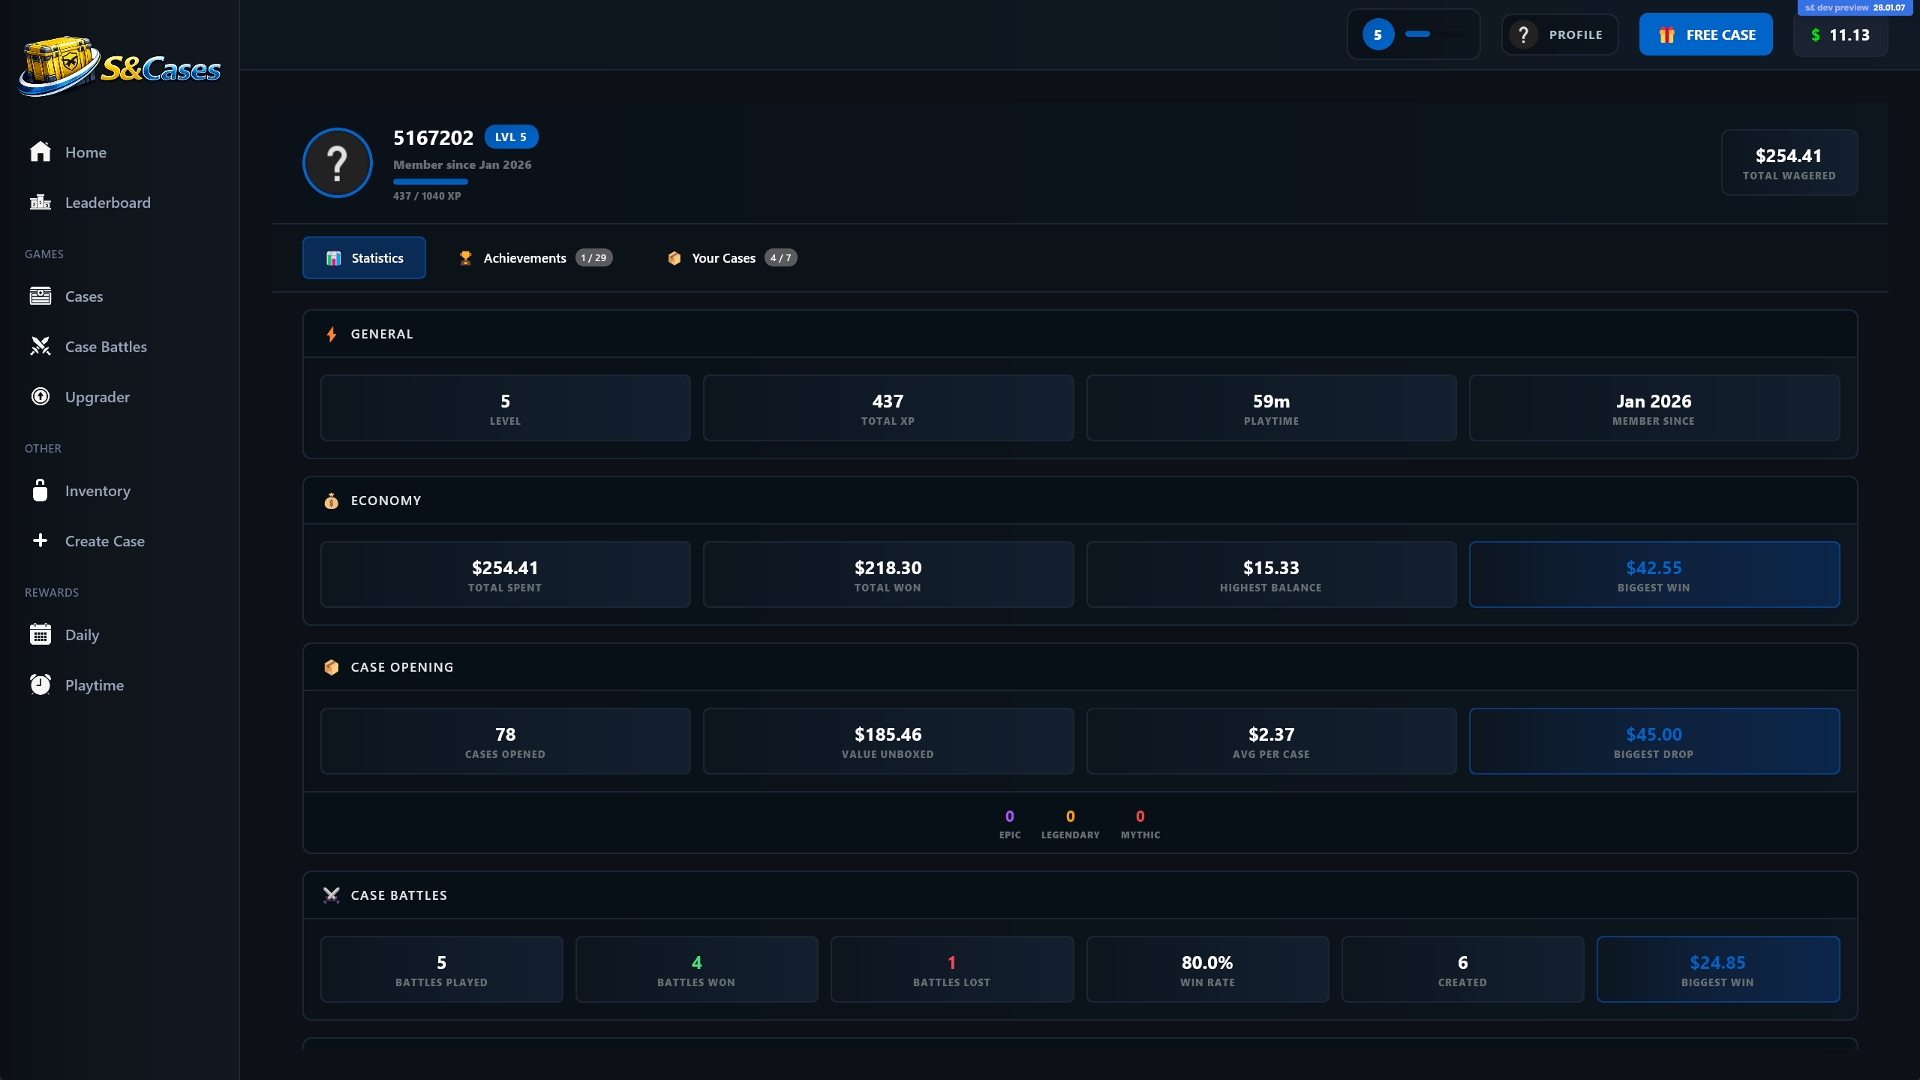Viewport: 1920px width, 1080px height.
Task: Click the Playtime alarm clock icon
Action: click(x=40, y=685)
